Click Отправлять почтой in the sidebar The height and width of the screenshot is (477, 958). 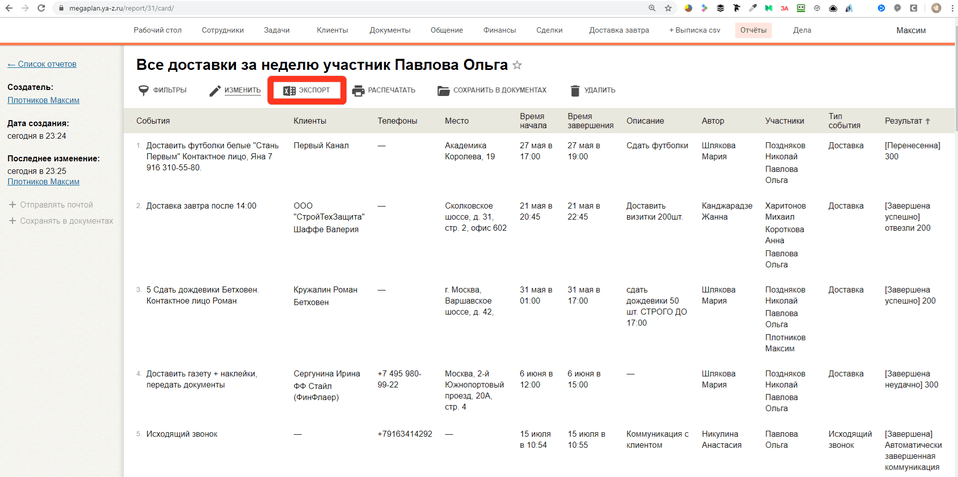(x=56, y=205)
